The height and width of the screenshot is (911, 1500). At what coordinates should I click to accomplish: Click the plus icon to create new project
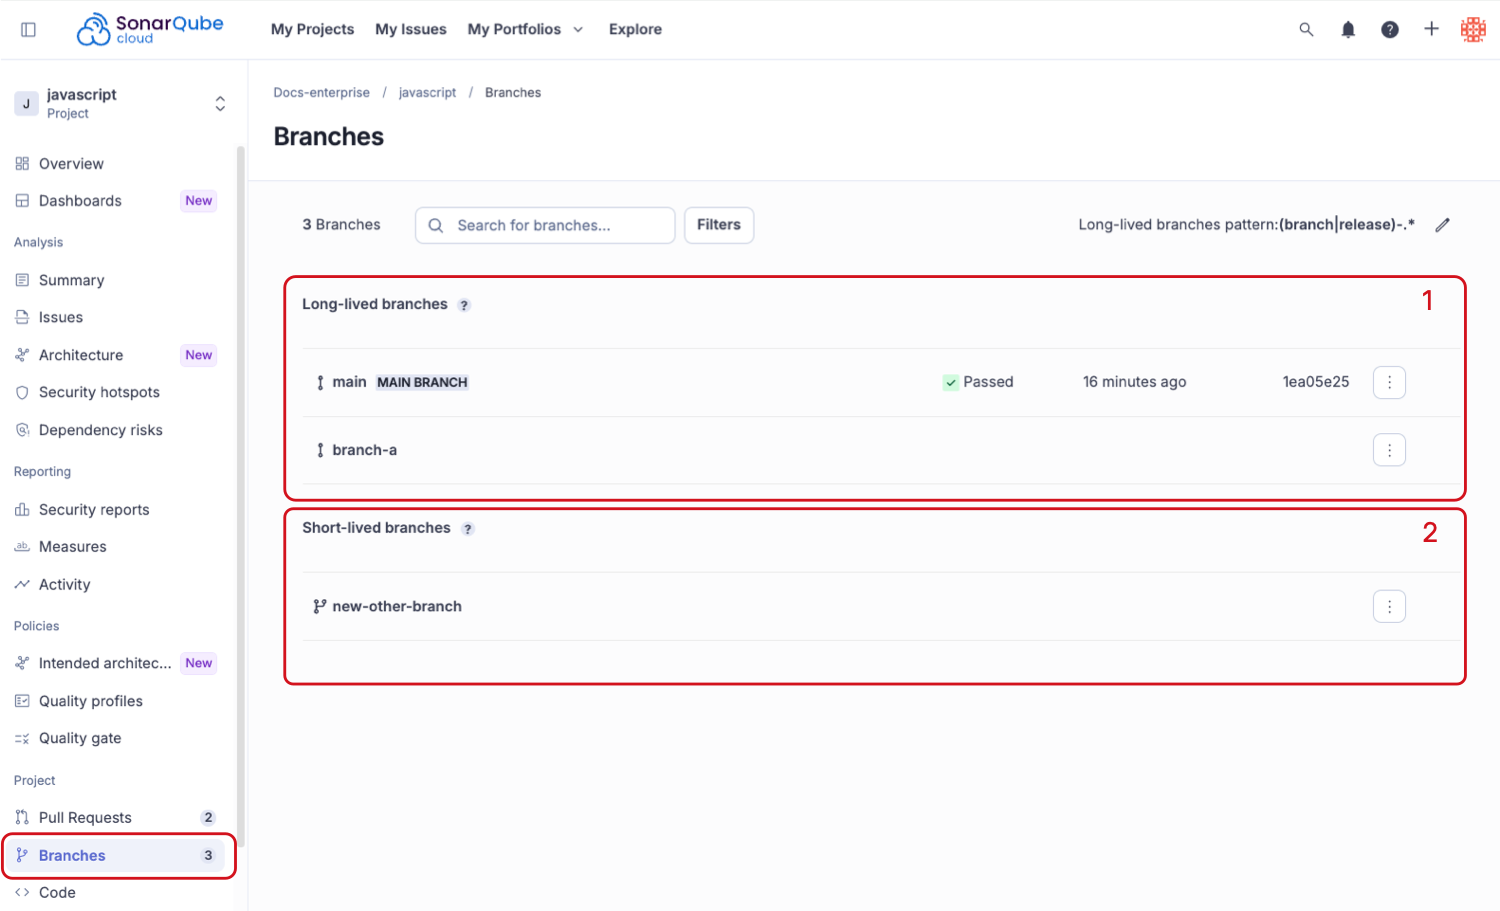[1432, 29]
